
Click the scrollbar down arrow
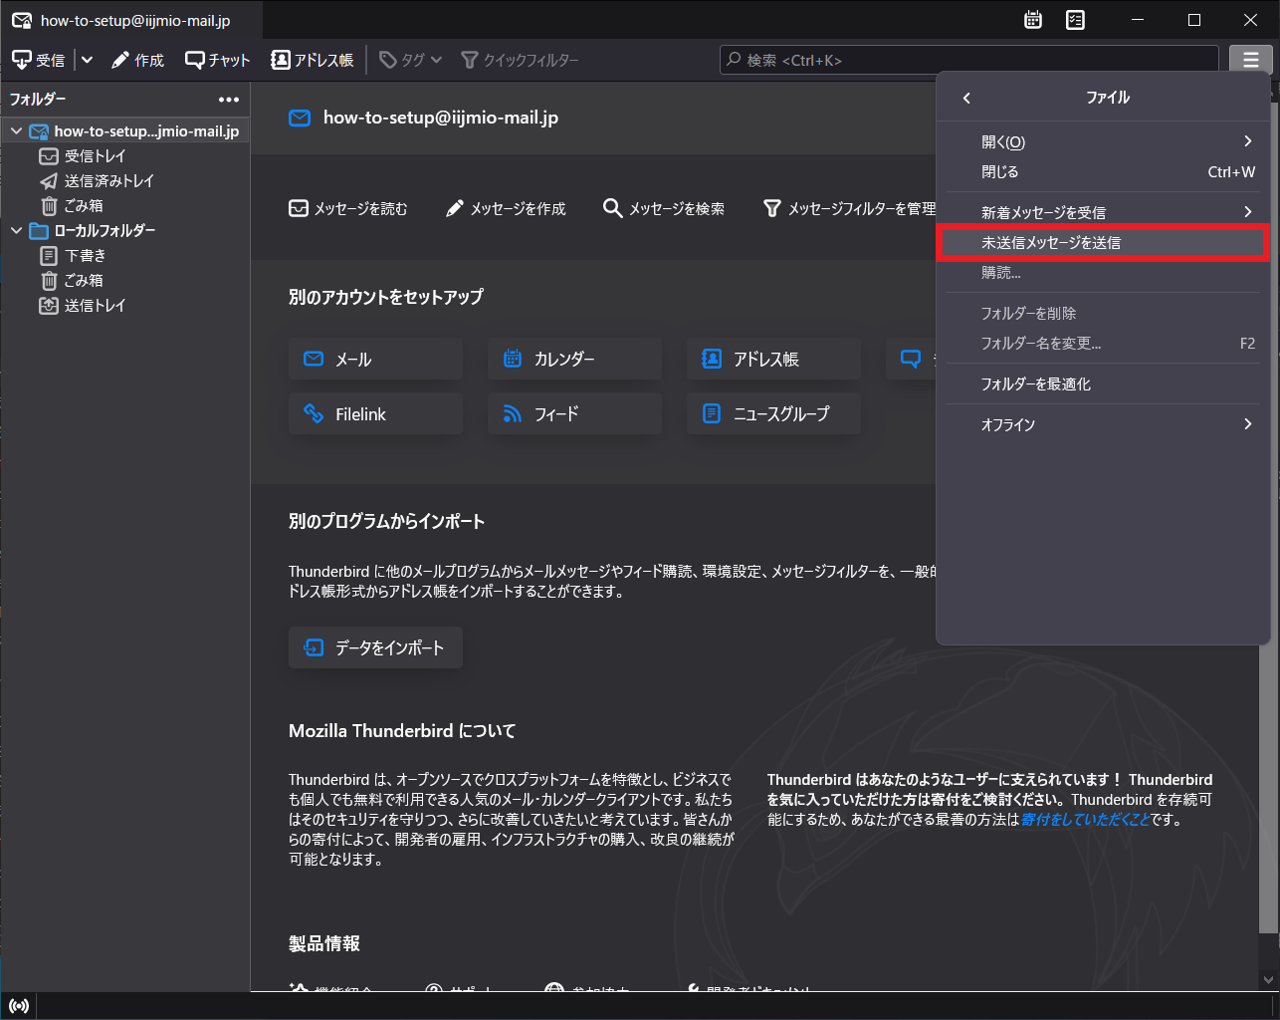[x=1269, y=980]
